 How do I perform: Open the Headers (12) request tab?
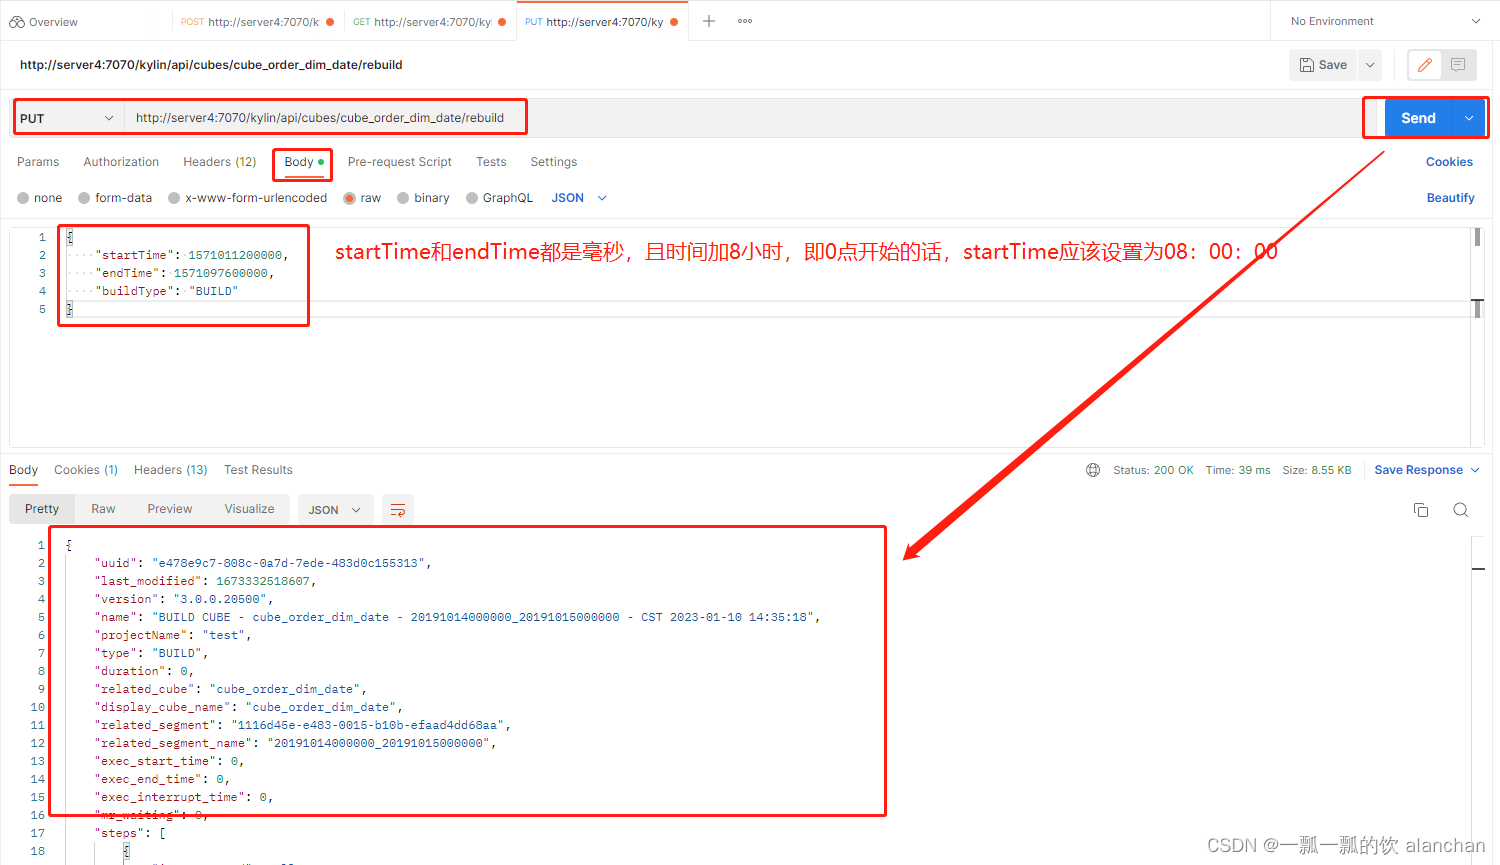219,162
